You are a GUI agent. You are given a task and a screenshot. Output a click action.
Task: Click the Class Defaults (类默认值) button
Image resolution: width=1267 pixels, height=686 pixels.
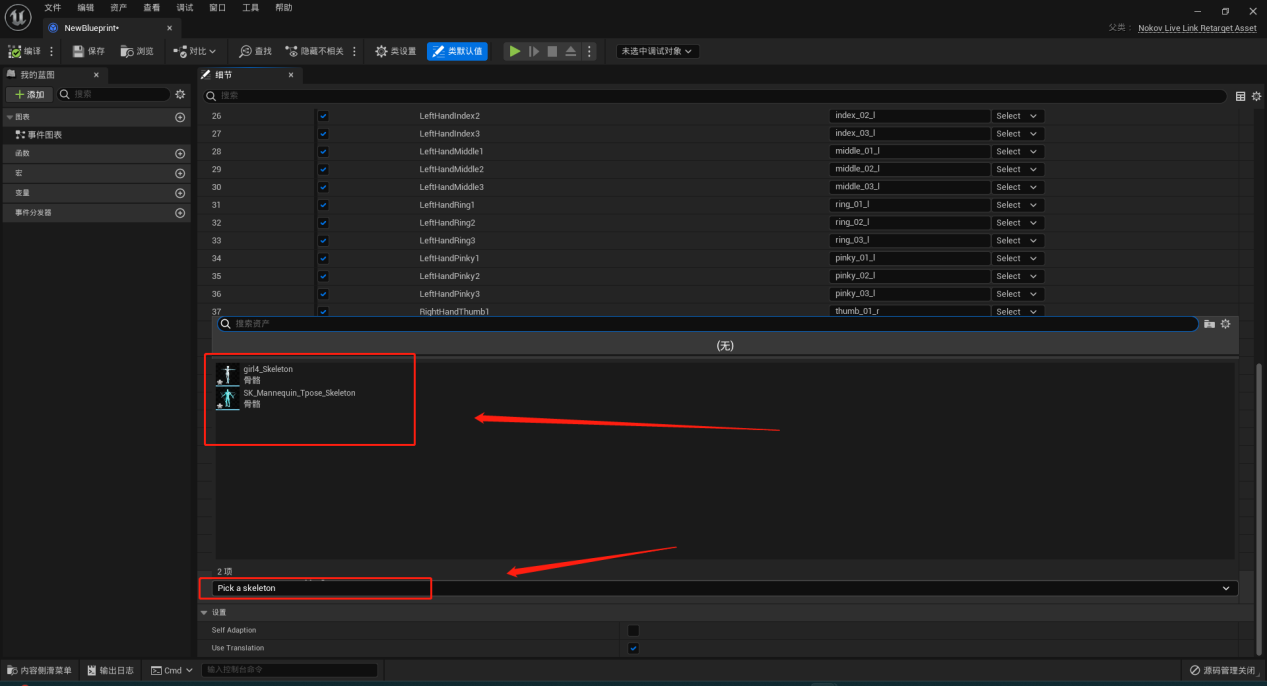click(x=457, y=51)
